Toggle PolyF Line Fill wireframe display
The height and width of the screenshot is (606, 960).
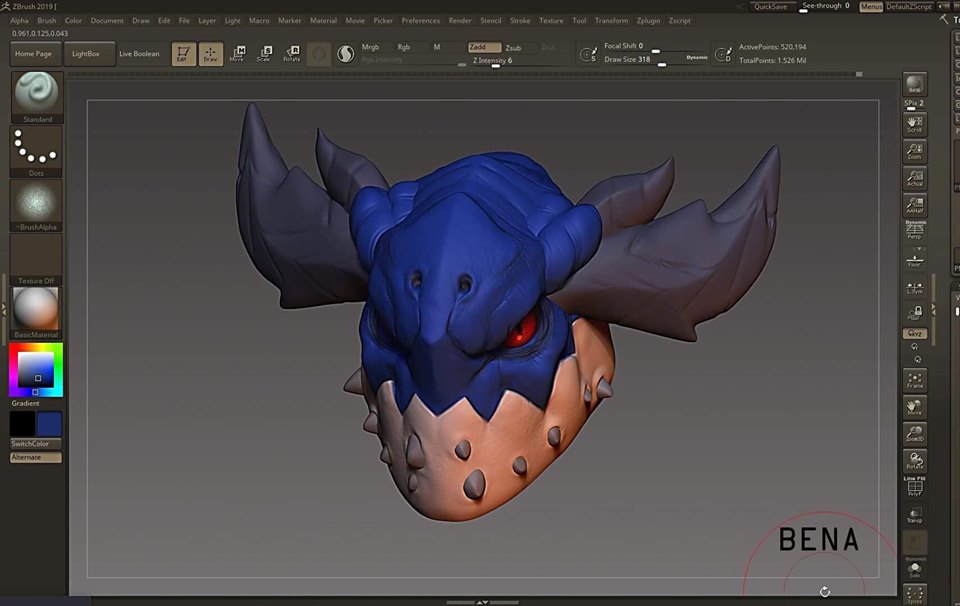[914, 488]
